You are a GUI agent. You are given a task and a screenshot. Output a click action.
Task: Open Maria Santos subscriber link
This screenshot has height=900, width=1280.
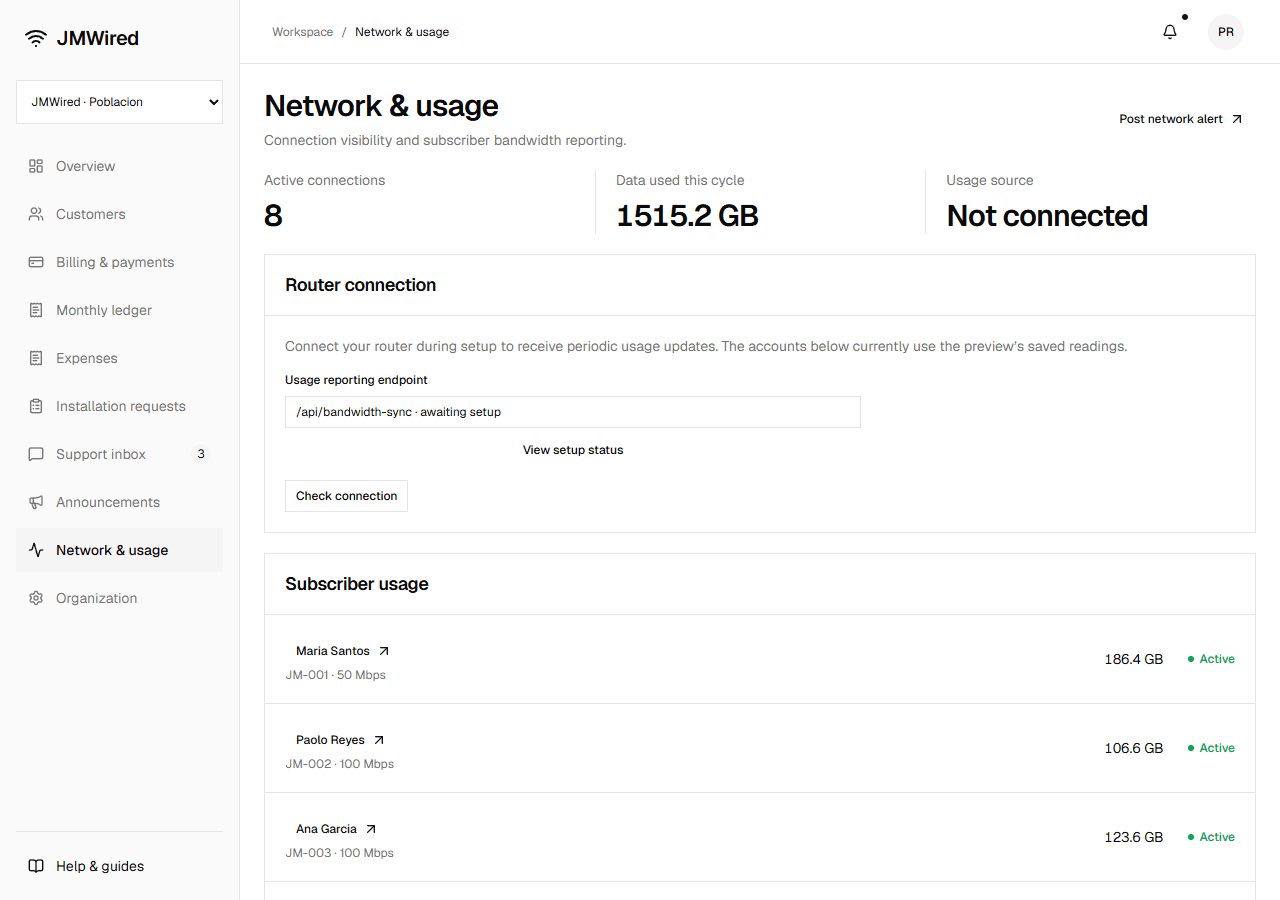point(343,651)
